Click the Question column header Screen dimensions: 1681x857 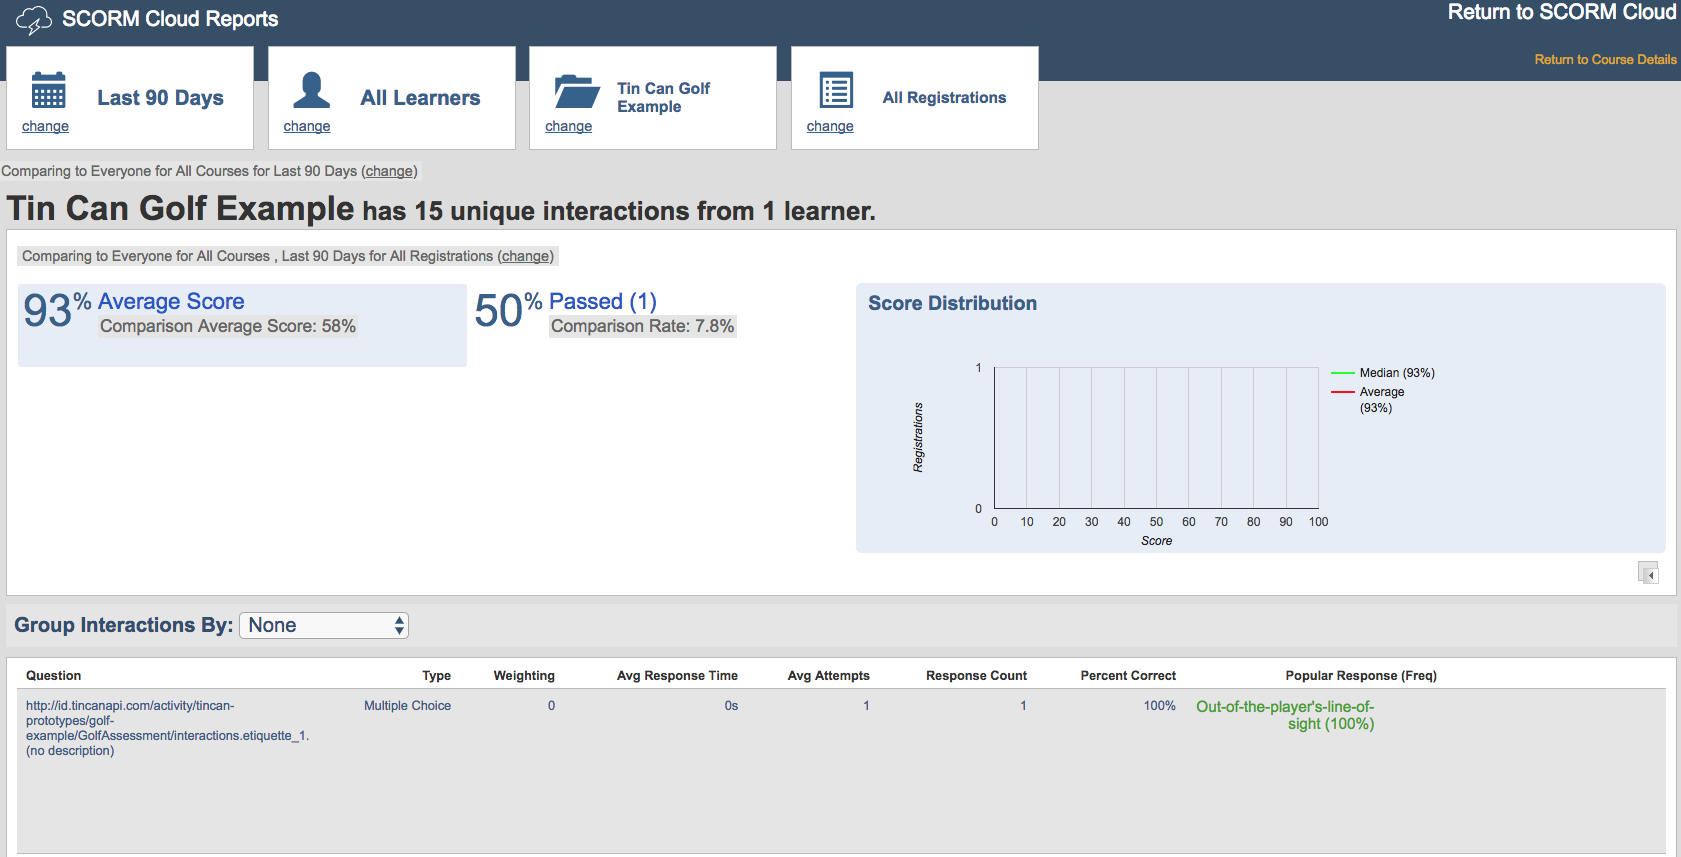pyautogui.click(x=54, y=676)
